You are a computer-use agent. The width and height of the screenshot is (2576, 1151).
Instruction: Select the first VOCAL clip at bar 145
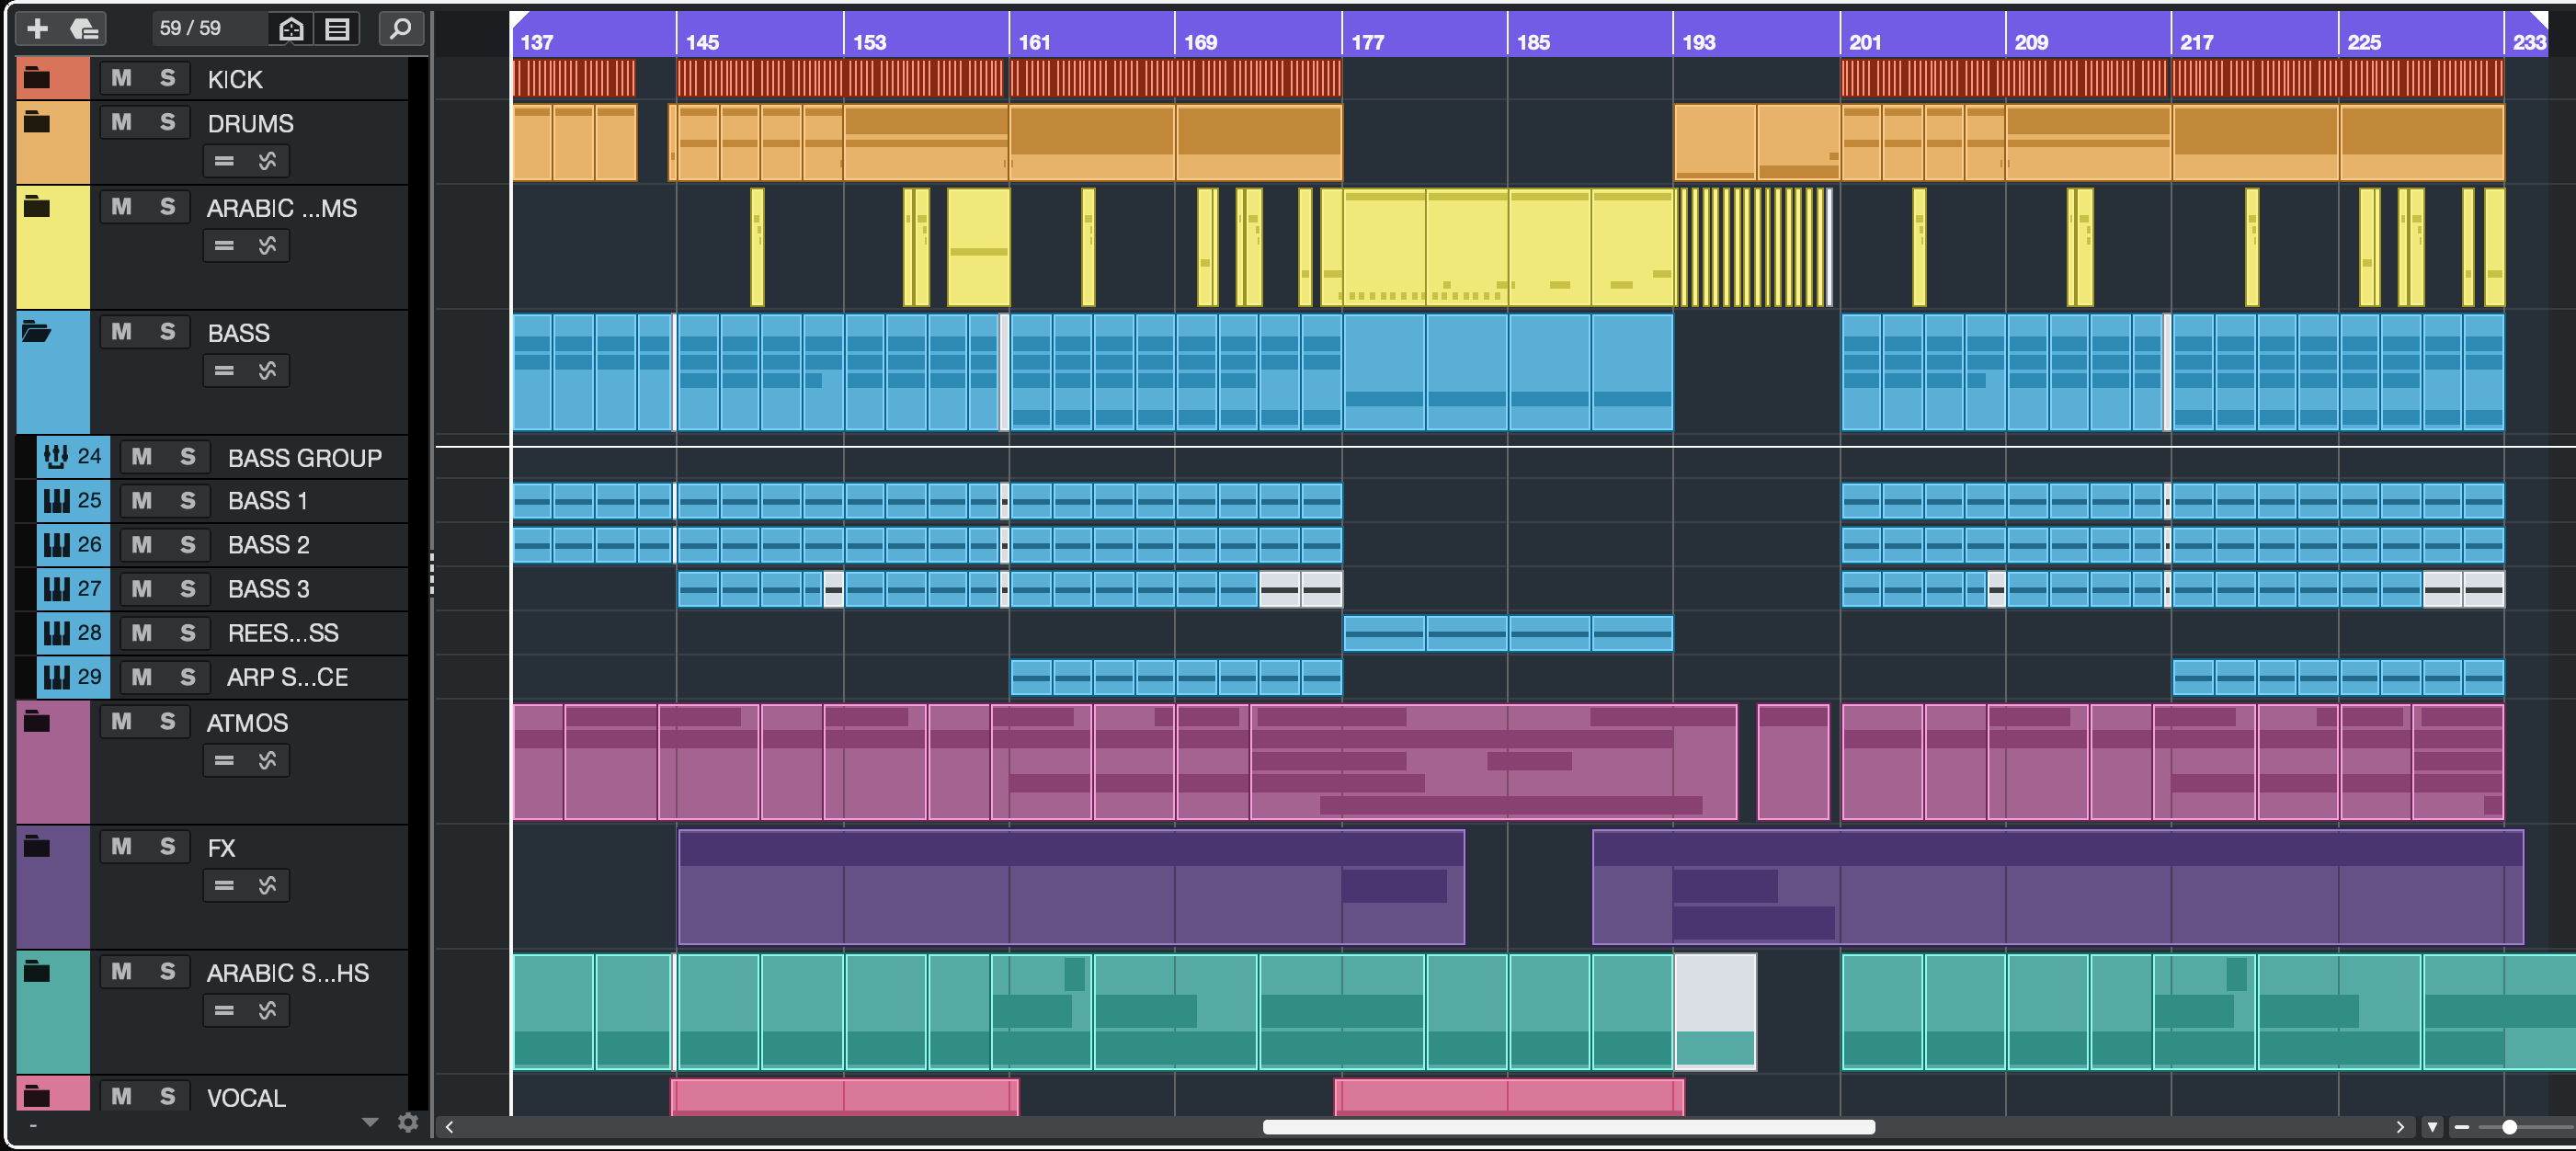[x=844, y=1097]
